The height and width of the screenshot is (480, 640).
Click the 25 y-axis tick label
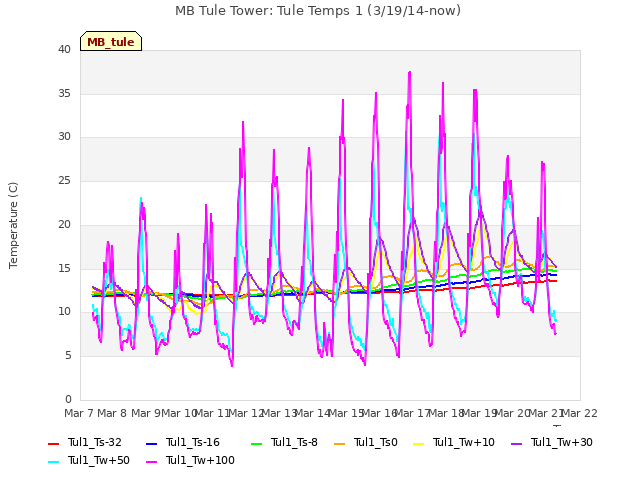pos(64,180)
